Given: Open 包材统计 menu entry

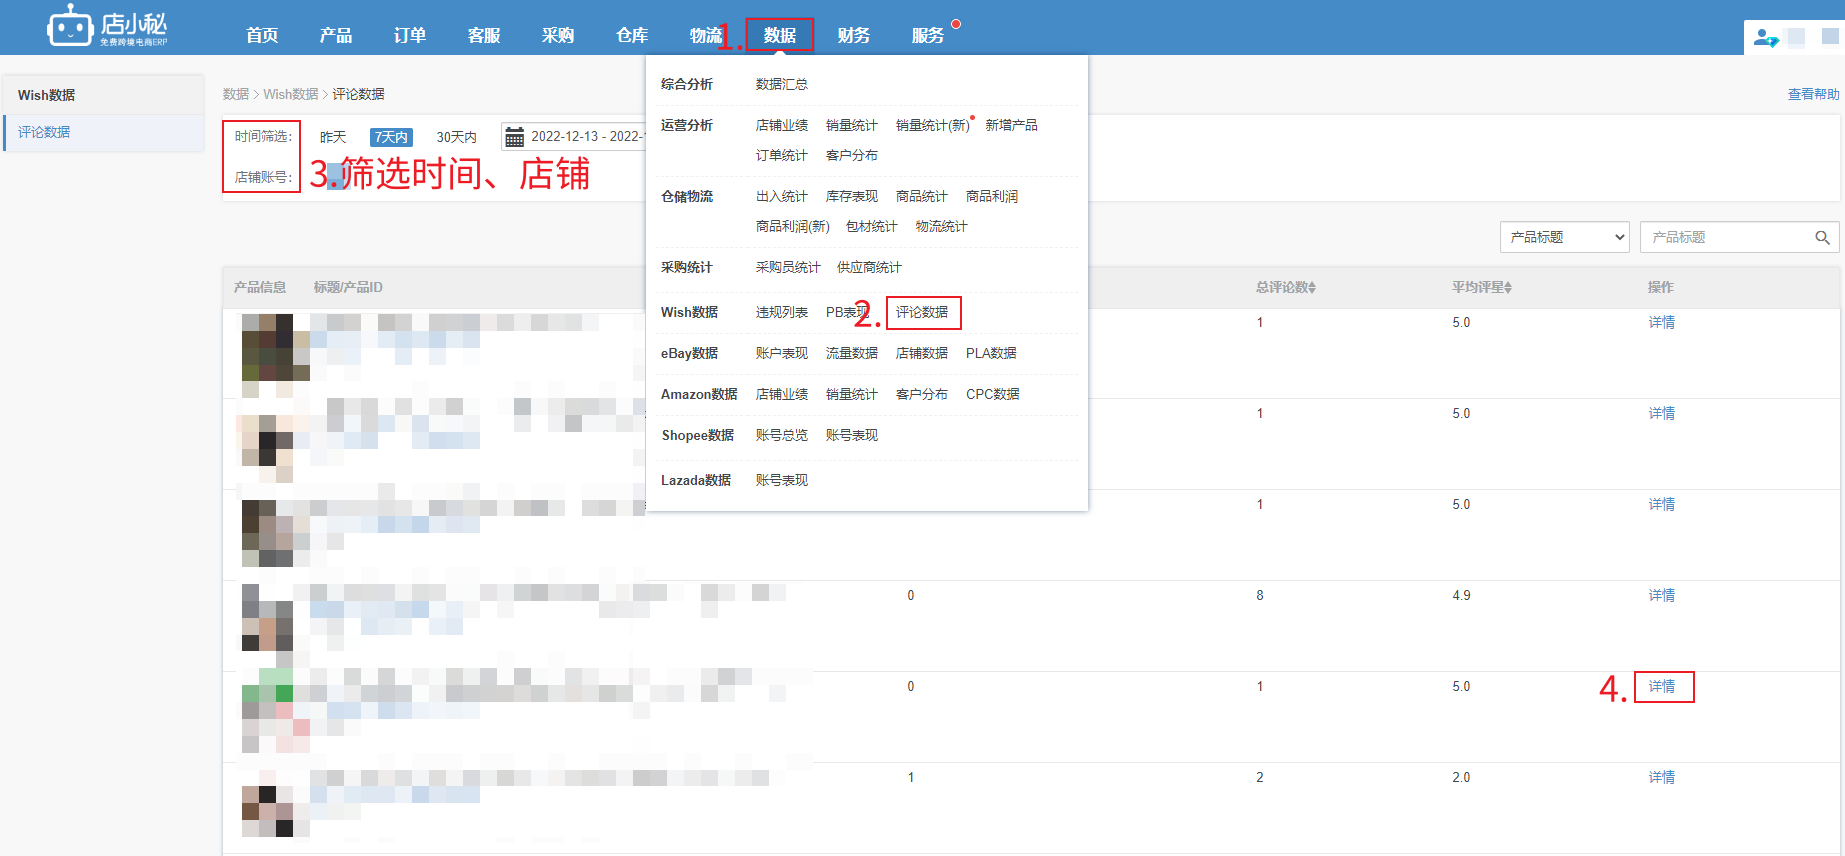Looking at the screenshot, I should pyautogui.click(x=872, y=226).
